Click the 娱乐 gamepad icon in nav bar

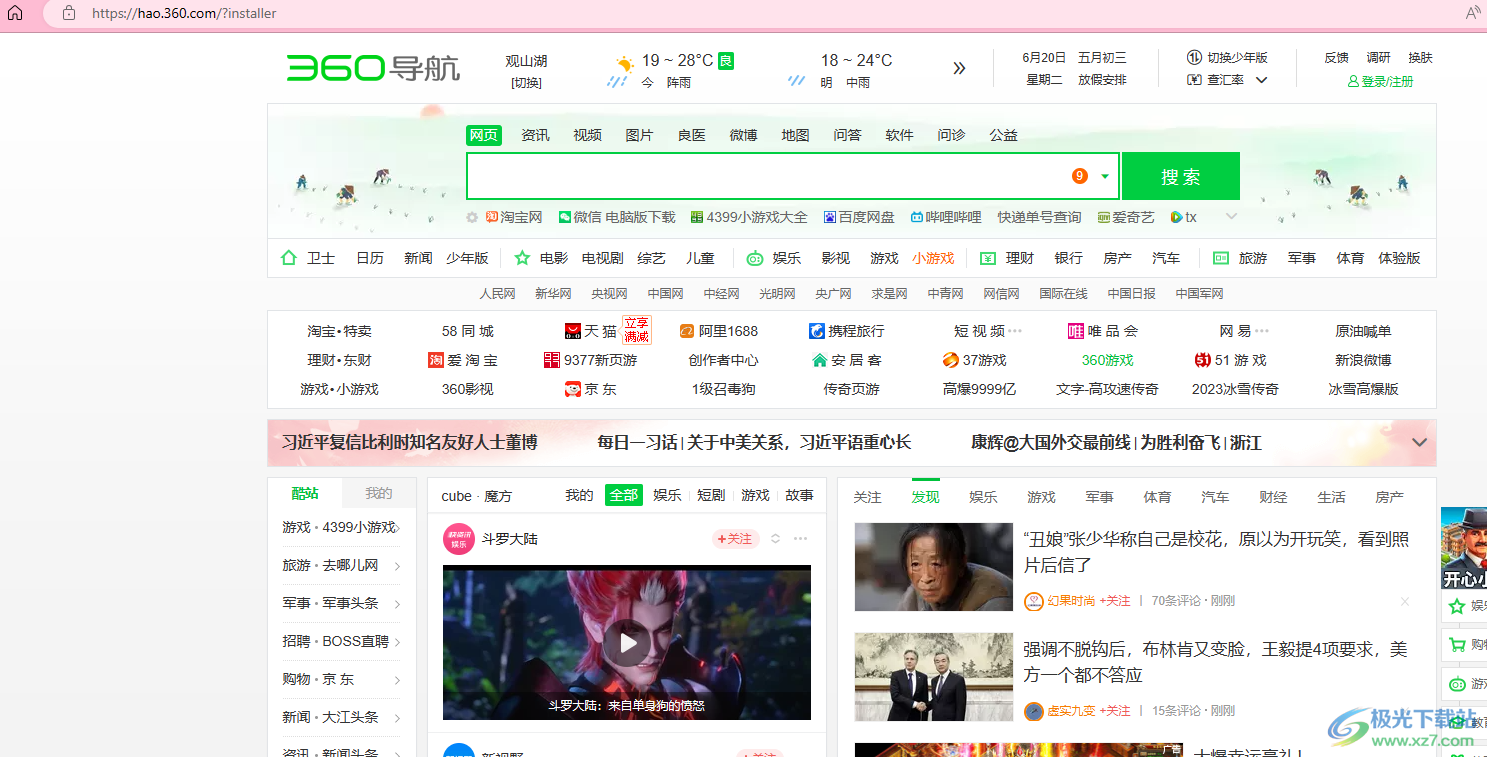(x=755, y=258)
